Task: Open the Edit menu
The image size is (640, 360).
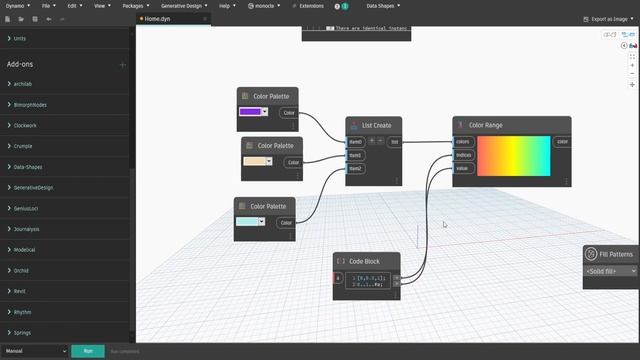Action: click(75, 6)
